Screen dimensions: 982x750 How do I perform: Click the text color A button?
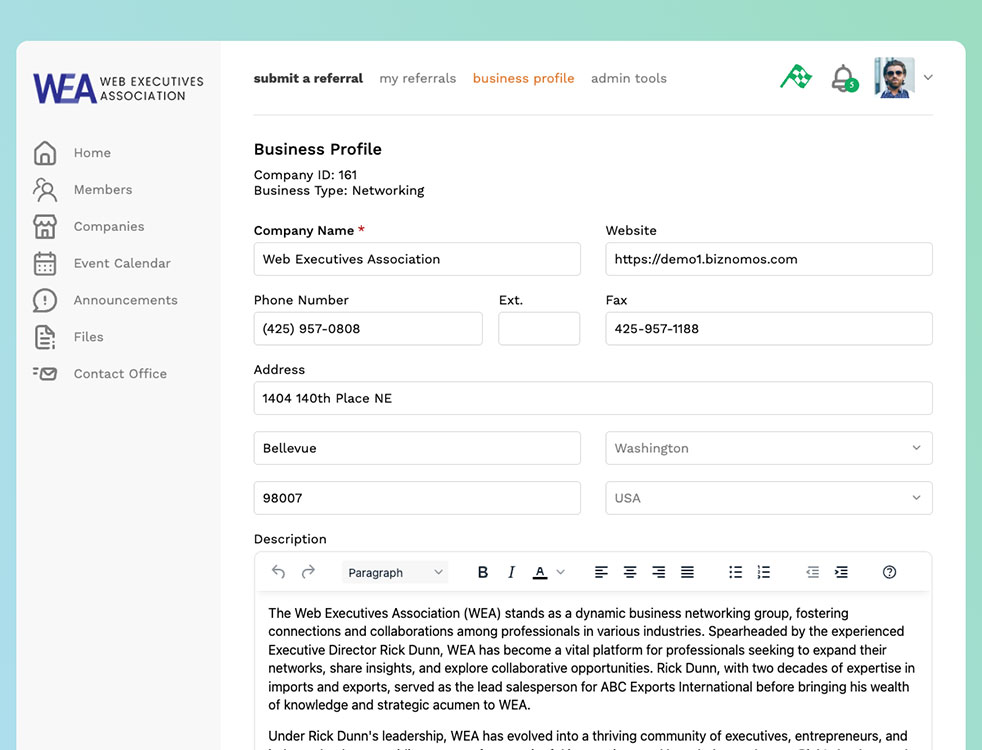[540, 572]
